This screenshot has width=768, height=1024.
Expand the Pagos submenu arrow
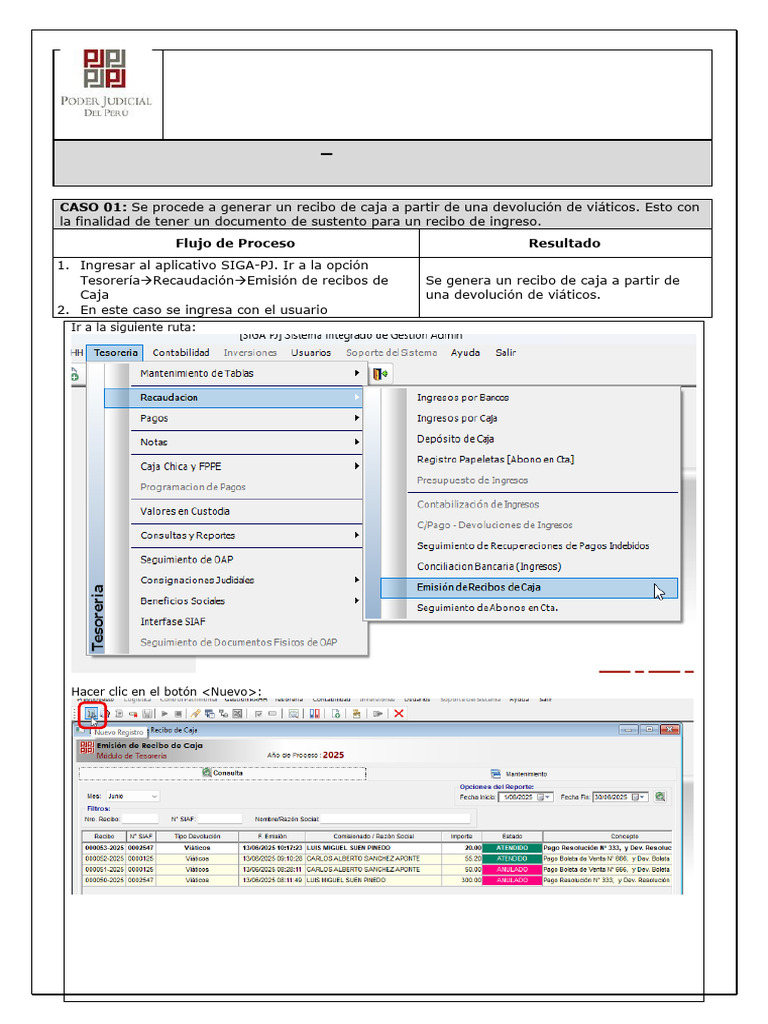point(357,418)
